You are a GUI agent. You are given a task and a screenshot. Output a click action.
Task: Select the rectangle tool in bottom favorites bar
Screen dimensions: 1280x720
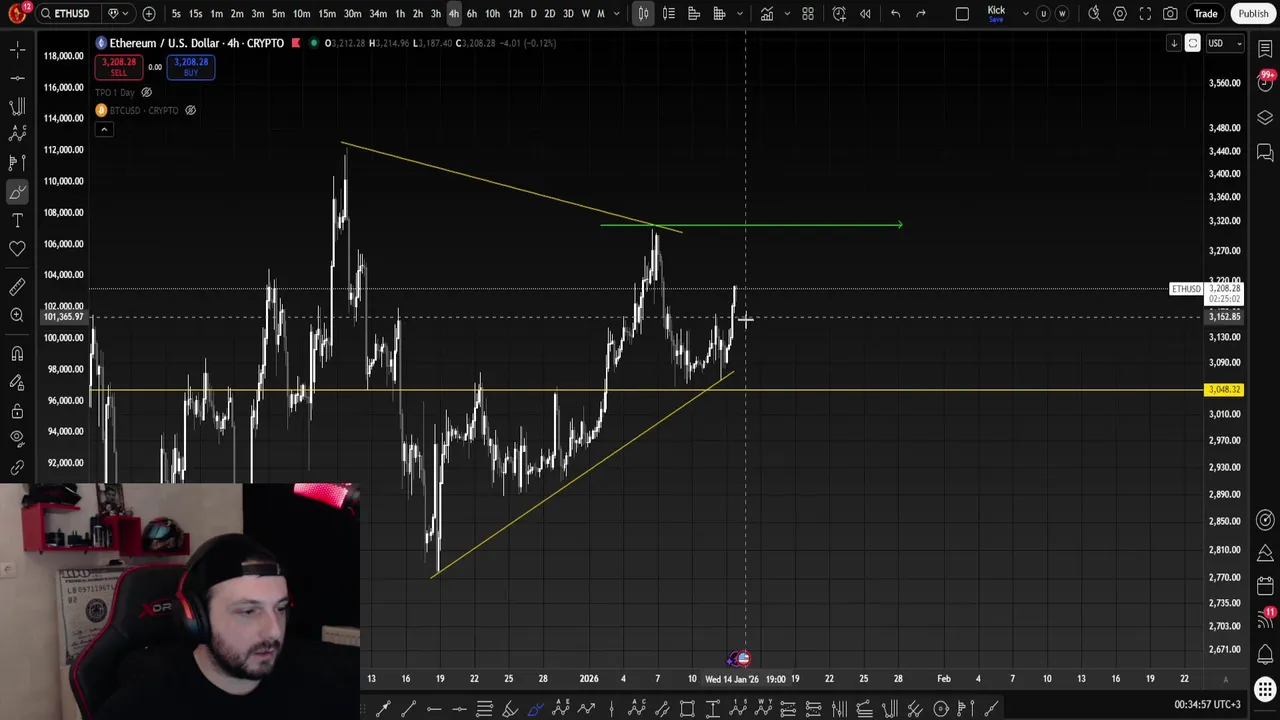coord(687,709)
